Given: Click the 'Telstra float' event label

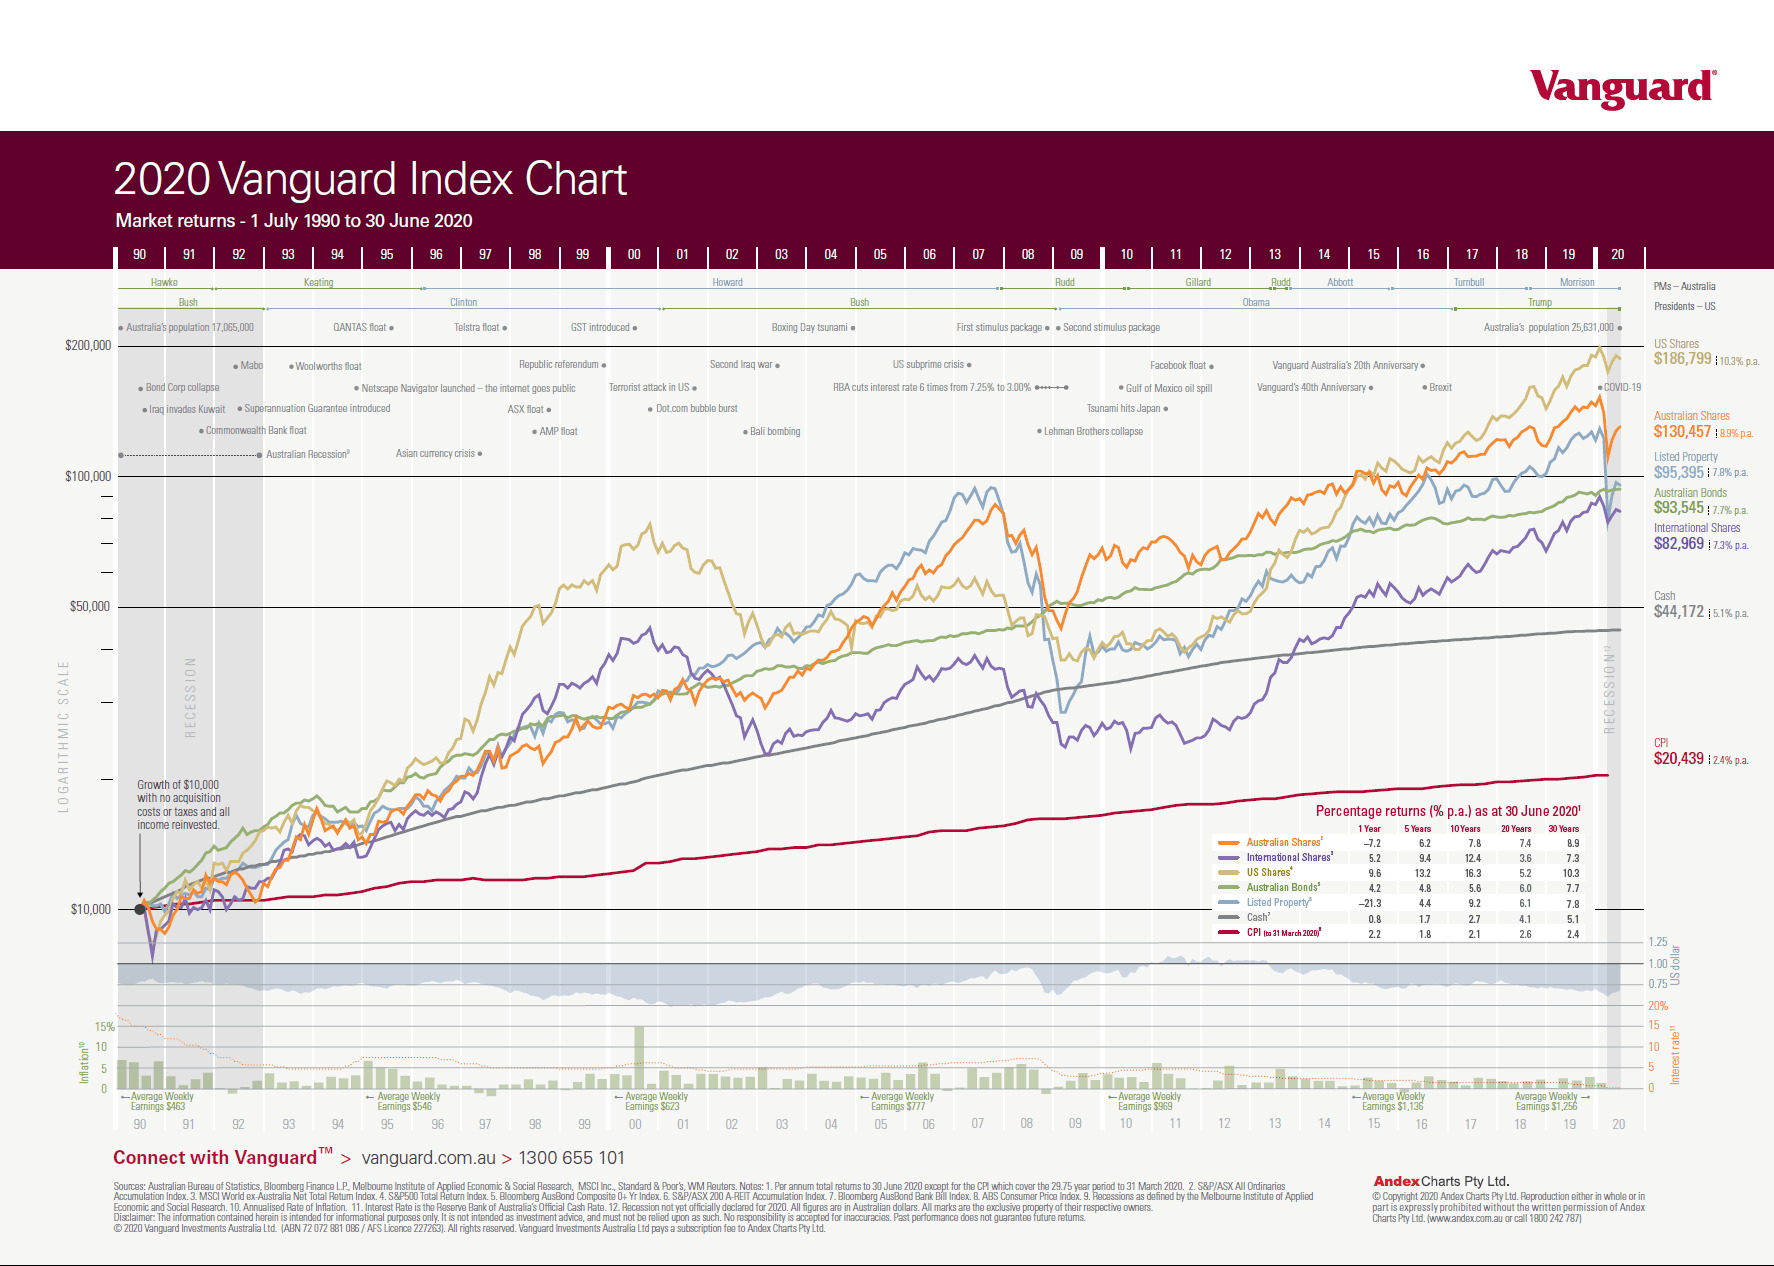Looking at the screenshot, I should [476, 327].
